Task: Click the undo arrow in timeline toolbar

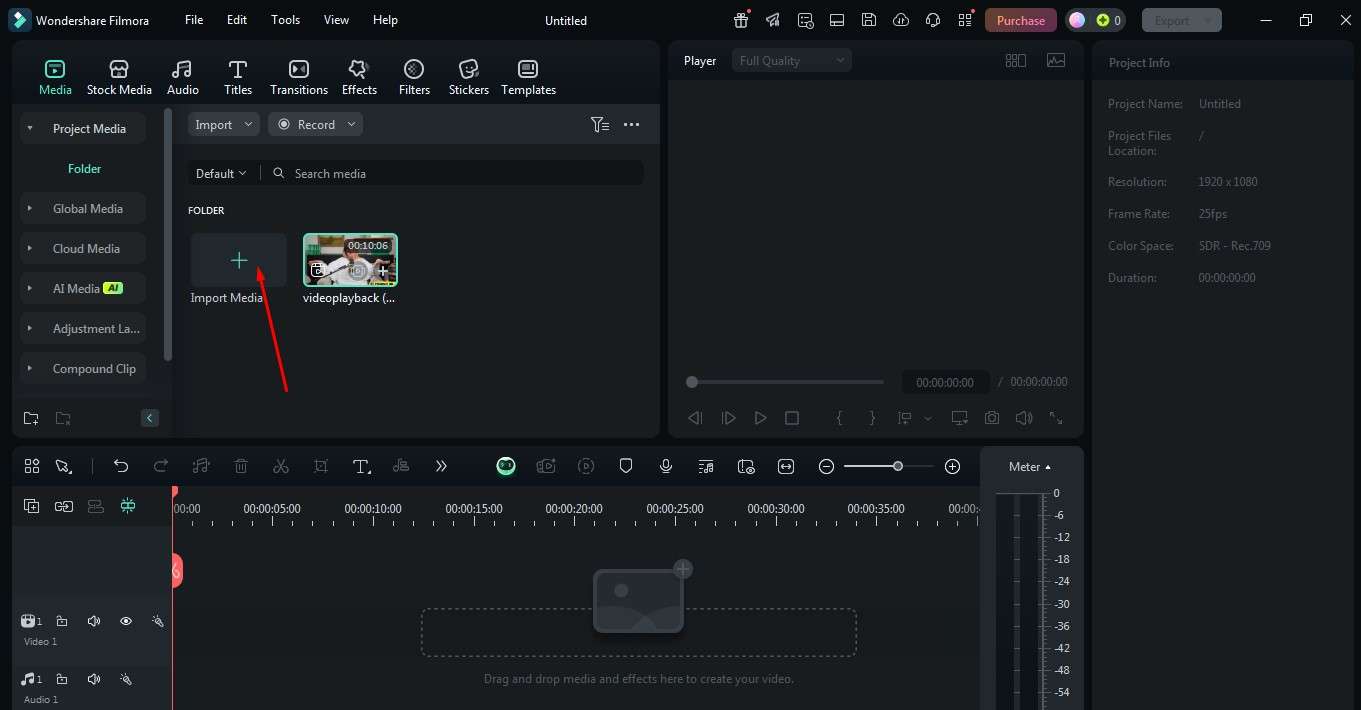Action: (x=121, y=466)
